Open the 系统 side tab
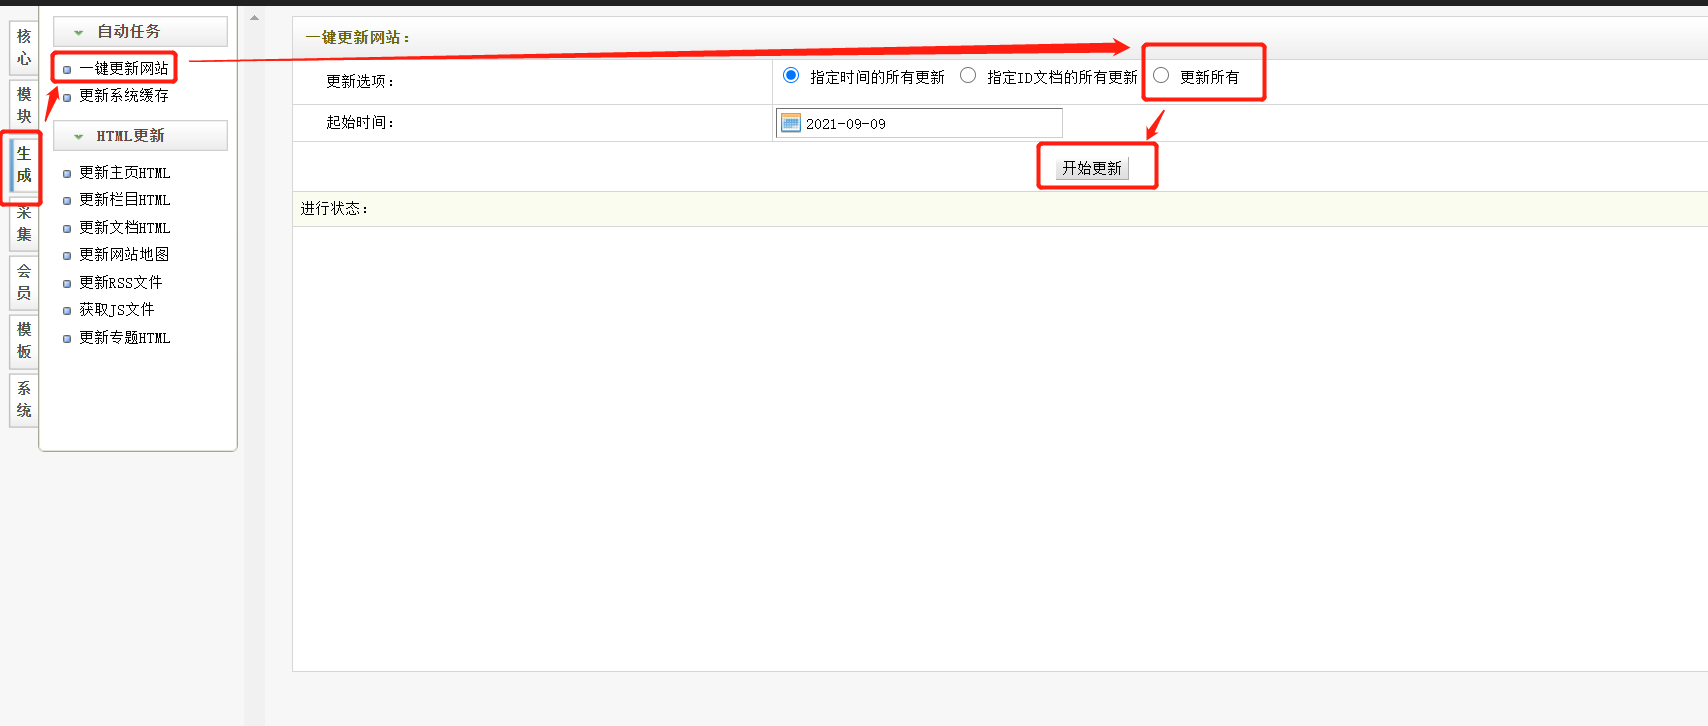This screenshot has height=726, width=1708. [24, 399]
